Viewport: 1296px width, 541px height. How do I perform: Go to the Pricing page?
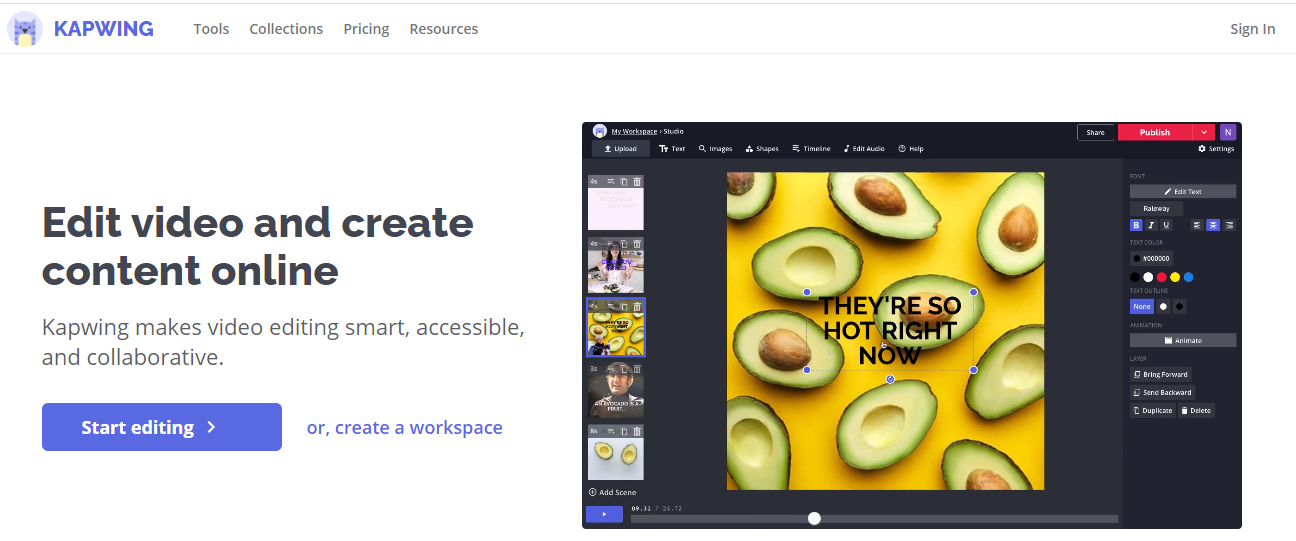point(366,29)
